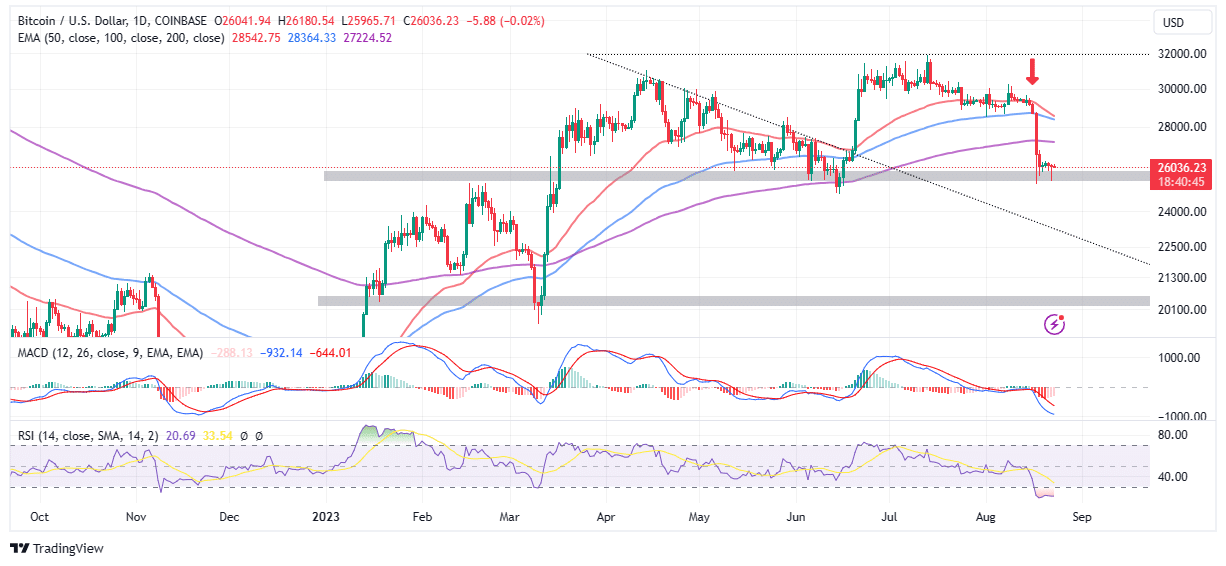Click the MACD histogram value -288.13
The height and width of the screenshot is (566, 1226).
tap(232, 353)
